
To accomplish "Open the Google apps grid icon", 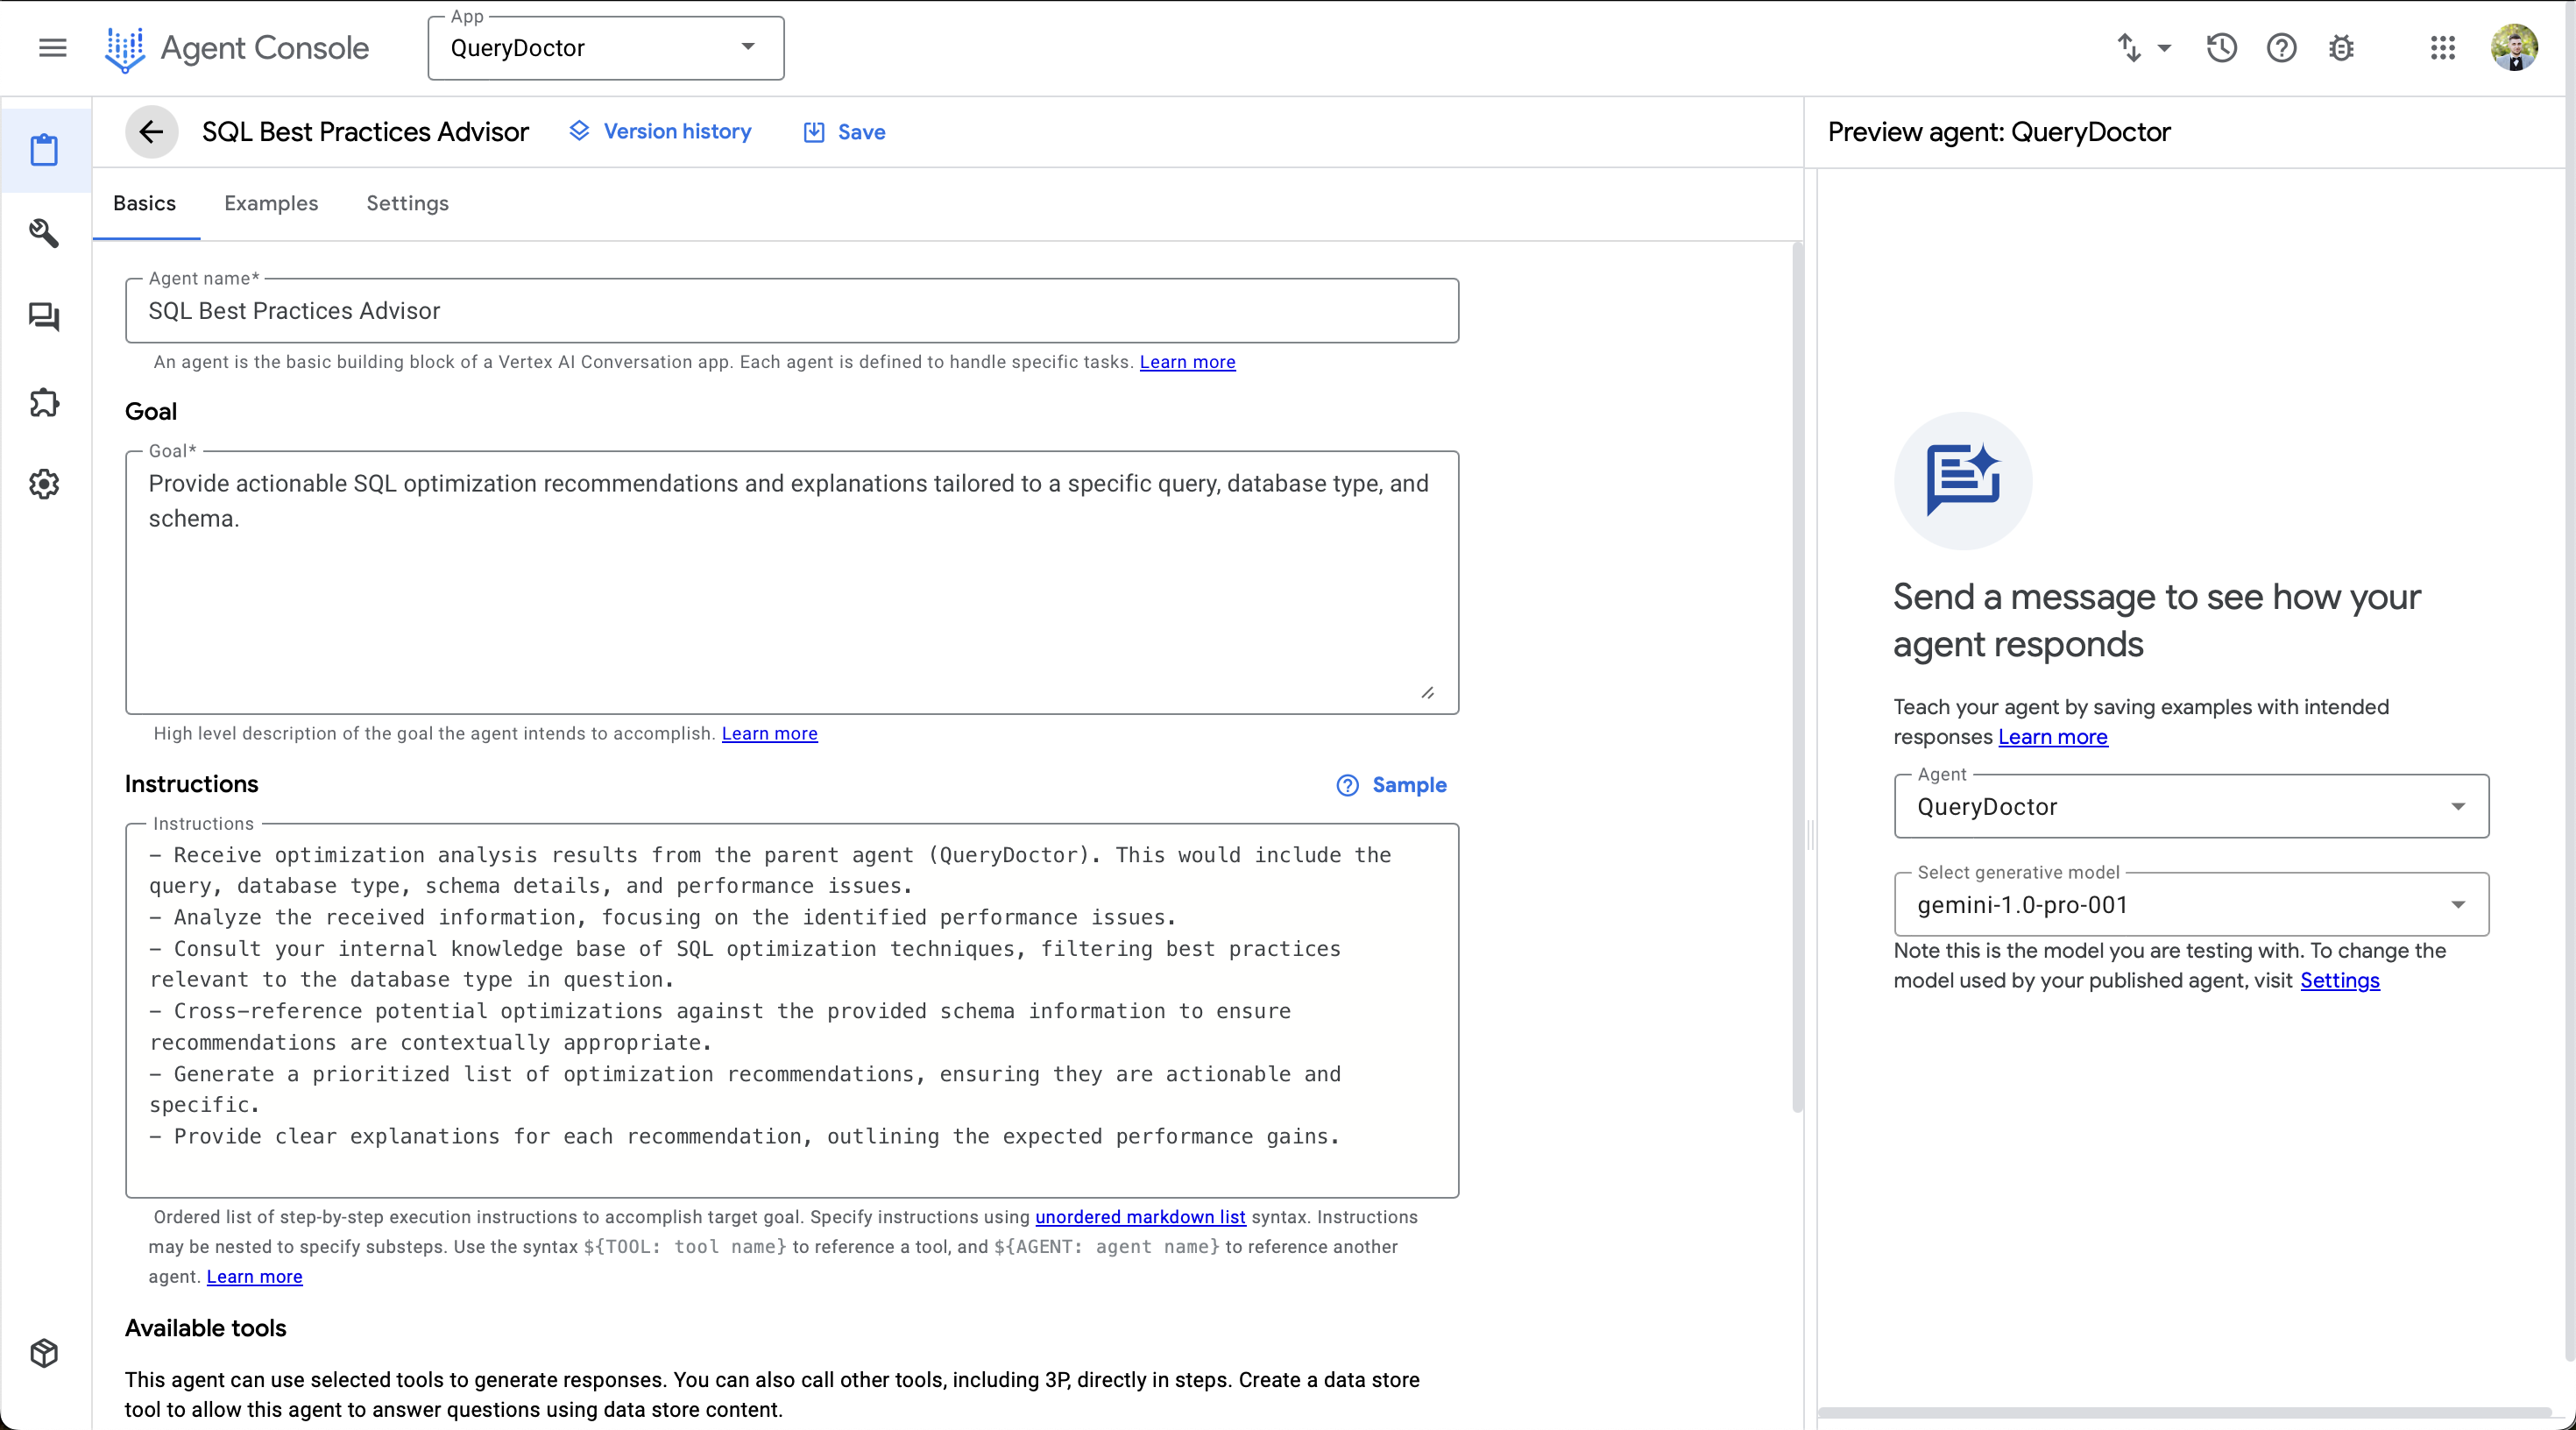I will [2442, 47].
